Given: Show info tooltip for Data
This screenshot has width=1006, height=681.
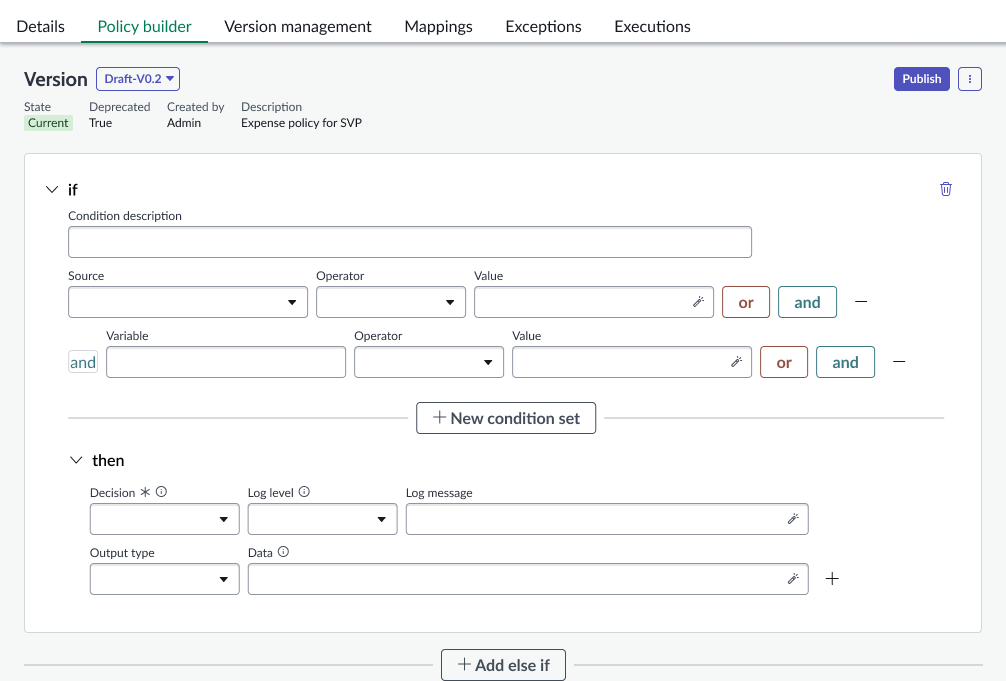Looking at the screenshot, I should 283,552.
